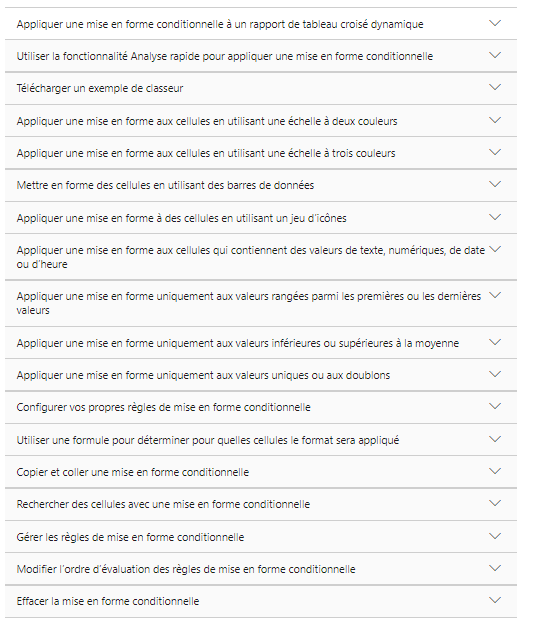
Task: Click chevron for 'jeu d'icônes' section
Action: point(495,217)
